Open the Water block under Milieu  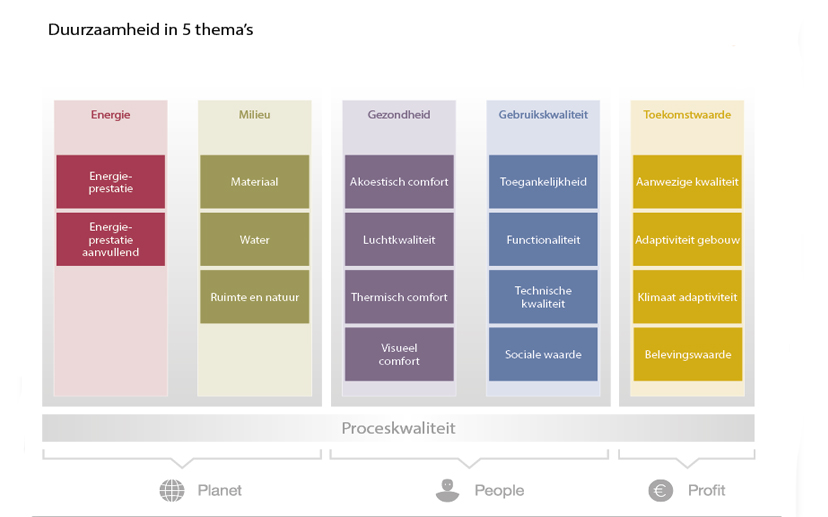255,239
